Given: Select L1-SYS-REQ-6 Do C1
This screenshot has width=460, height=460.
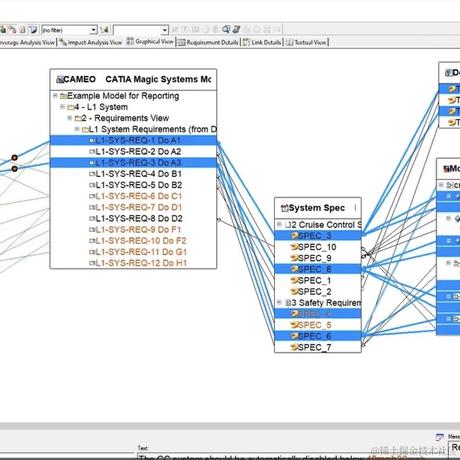Looking at the screenshot, I should 133,196.
